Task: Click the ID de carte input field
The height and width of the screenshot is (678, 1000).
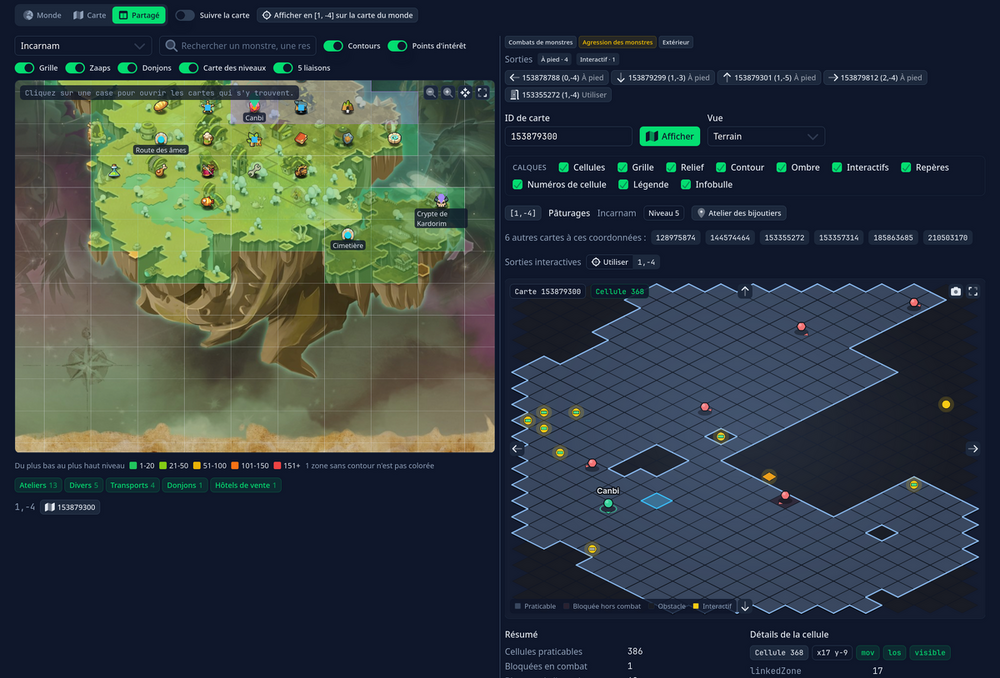Action: [x=568, y=136]
